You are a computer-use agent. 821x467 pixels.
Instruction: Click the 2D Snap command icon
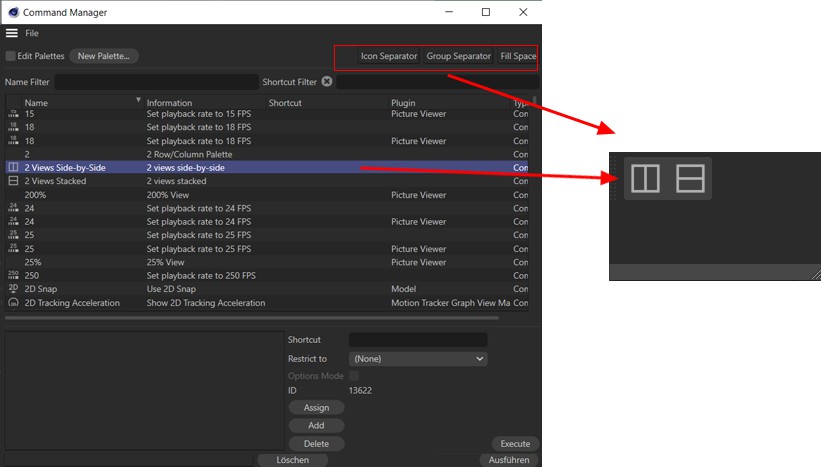[x=13, y=289]
